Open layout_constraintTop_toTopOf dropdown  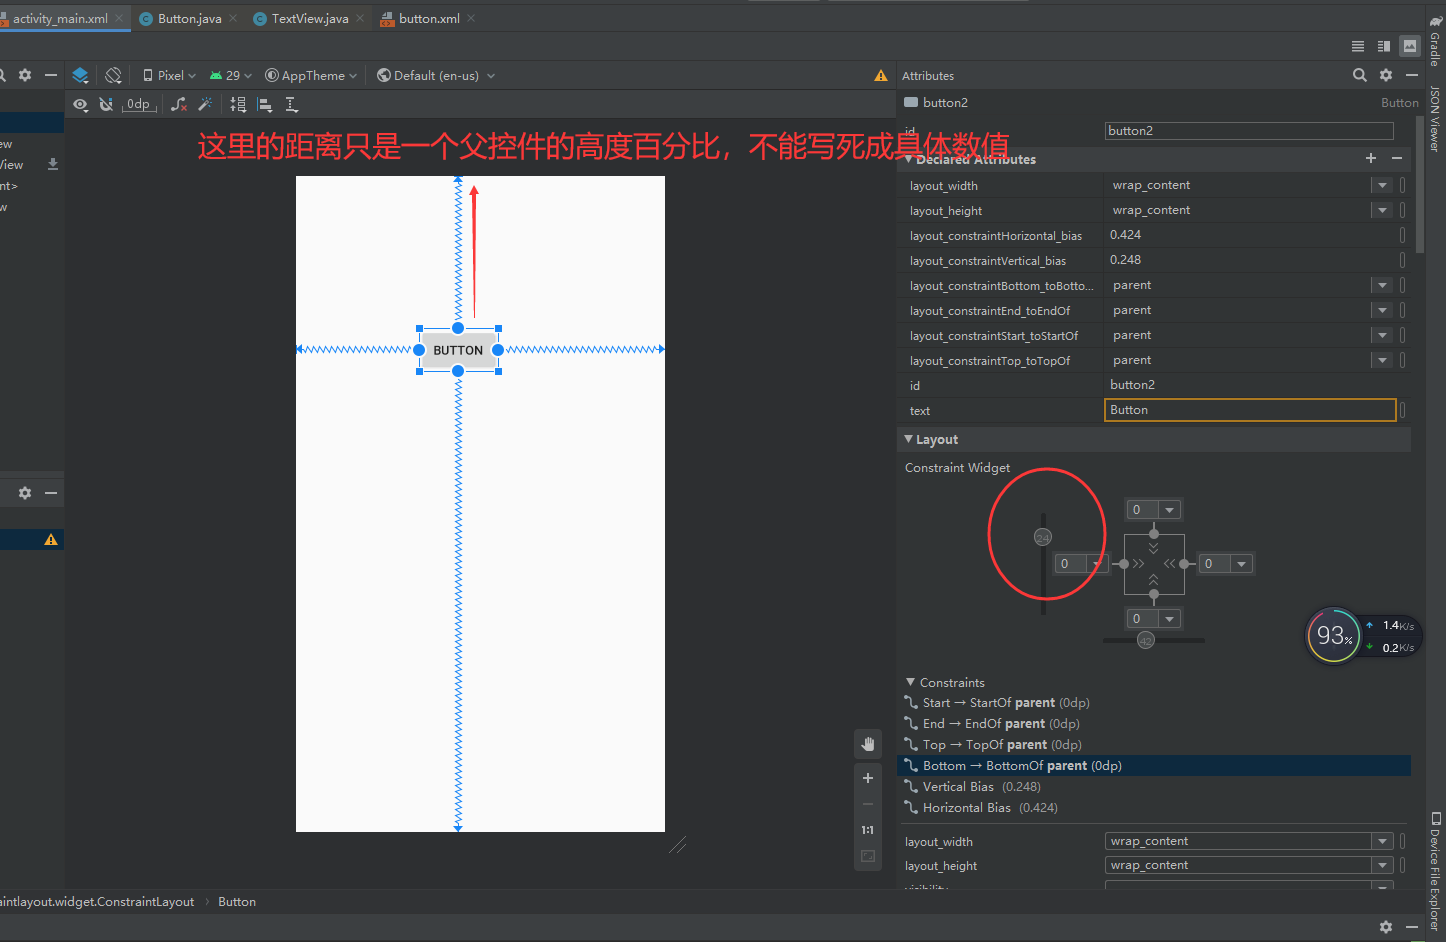point(1382,360)
